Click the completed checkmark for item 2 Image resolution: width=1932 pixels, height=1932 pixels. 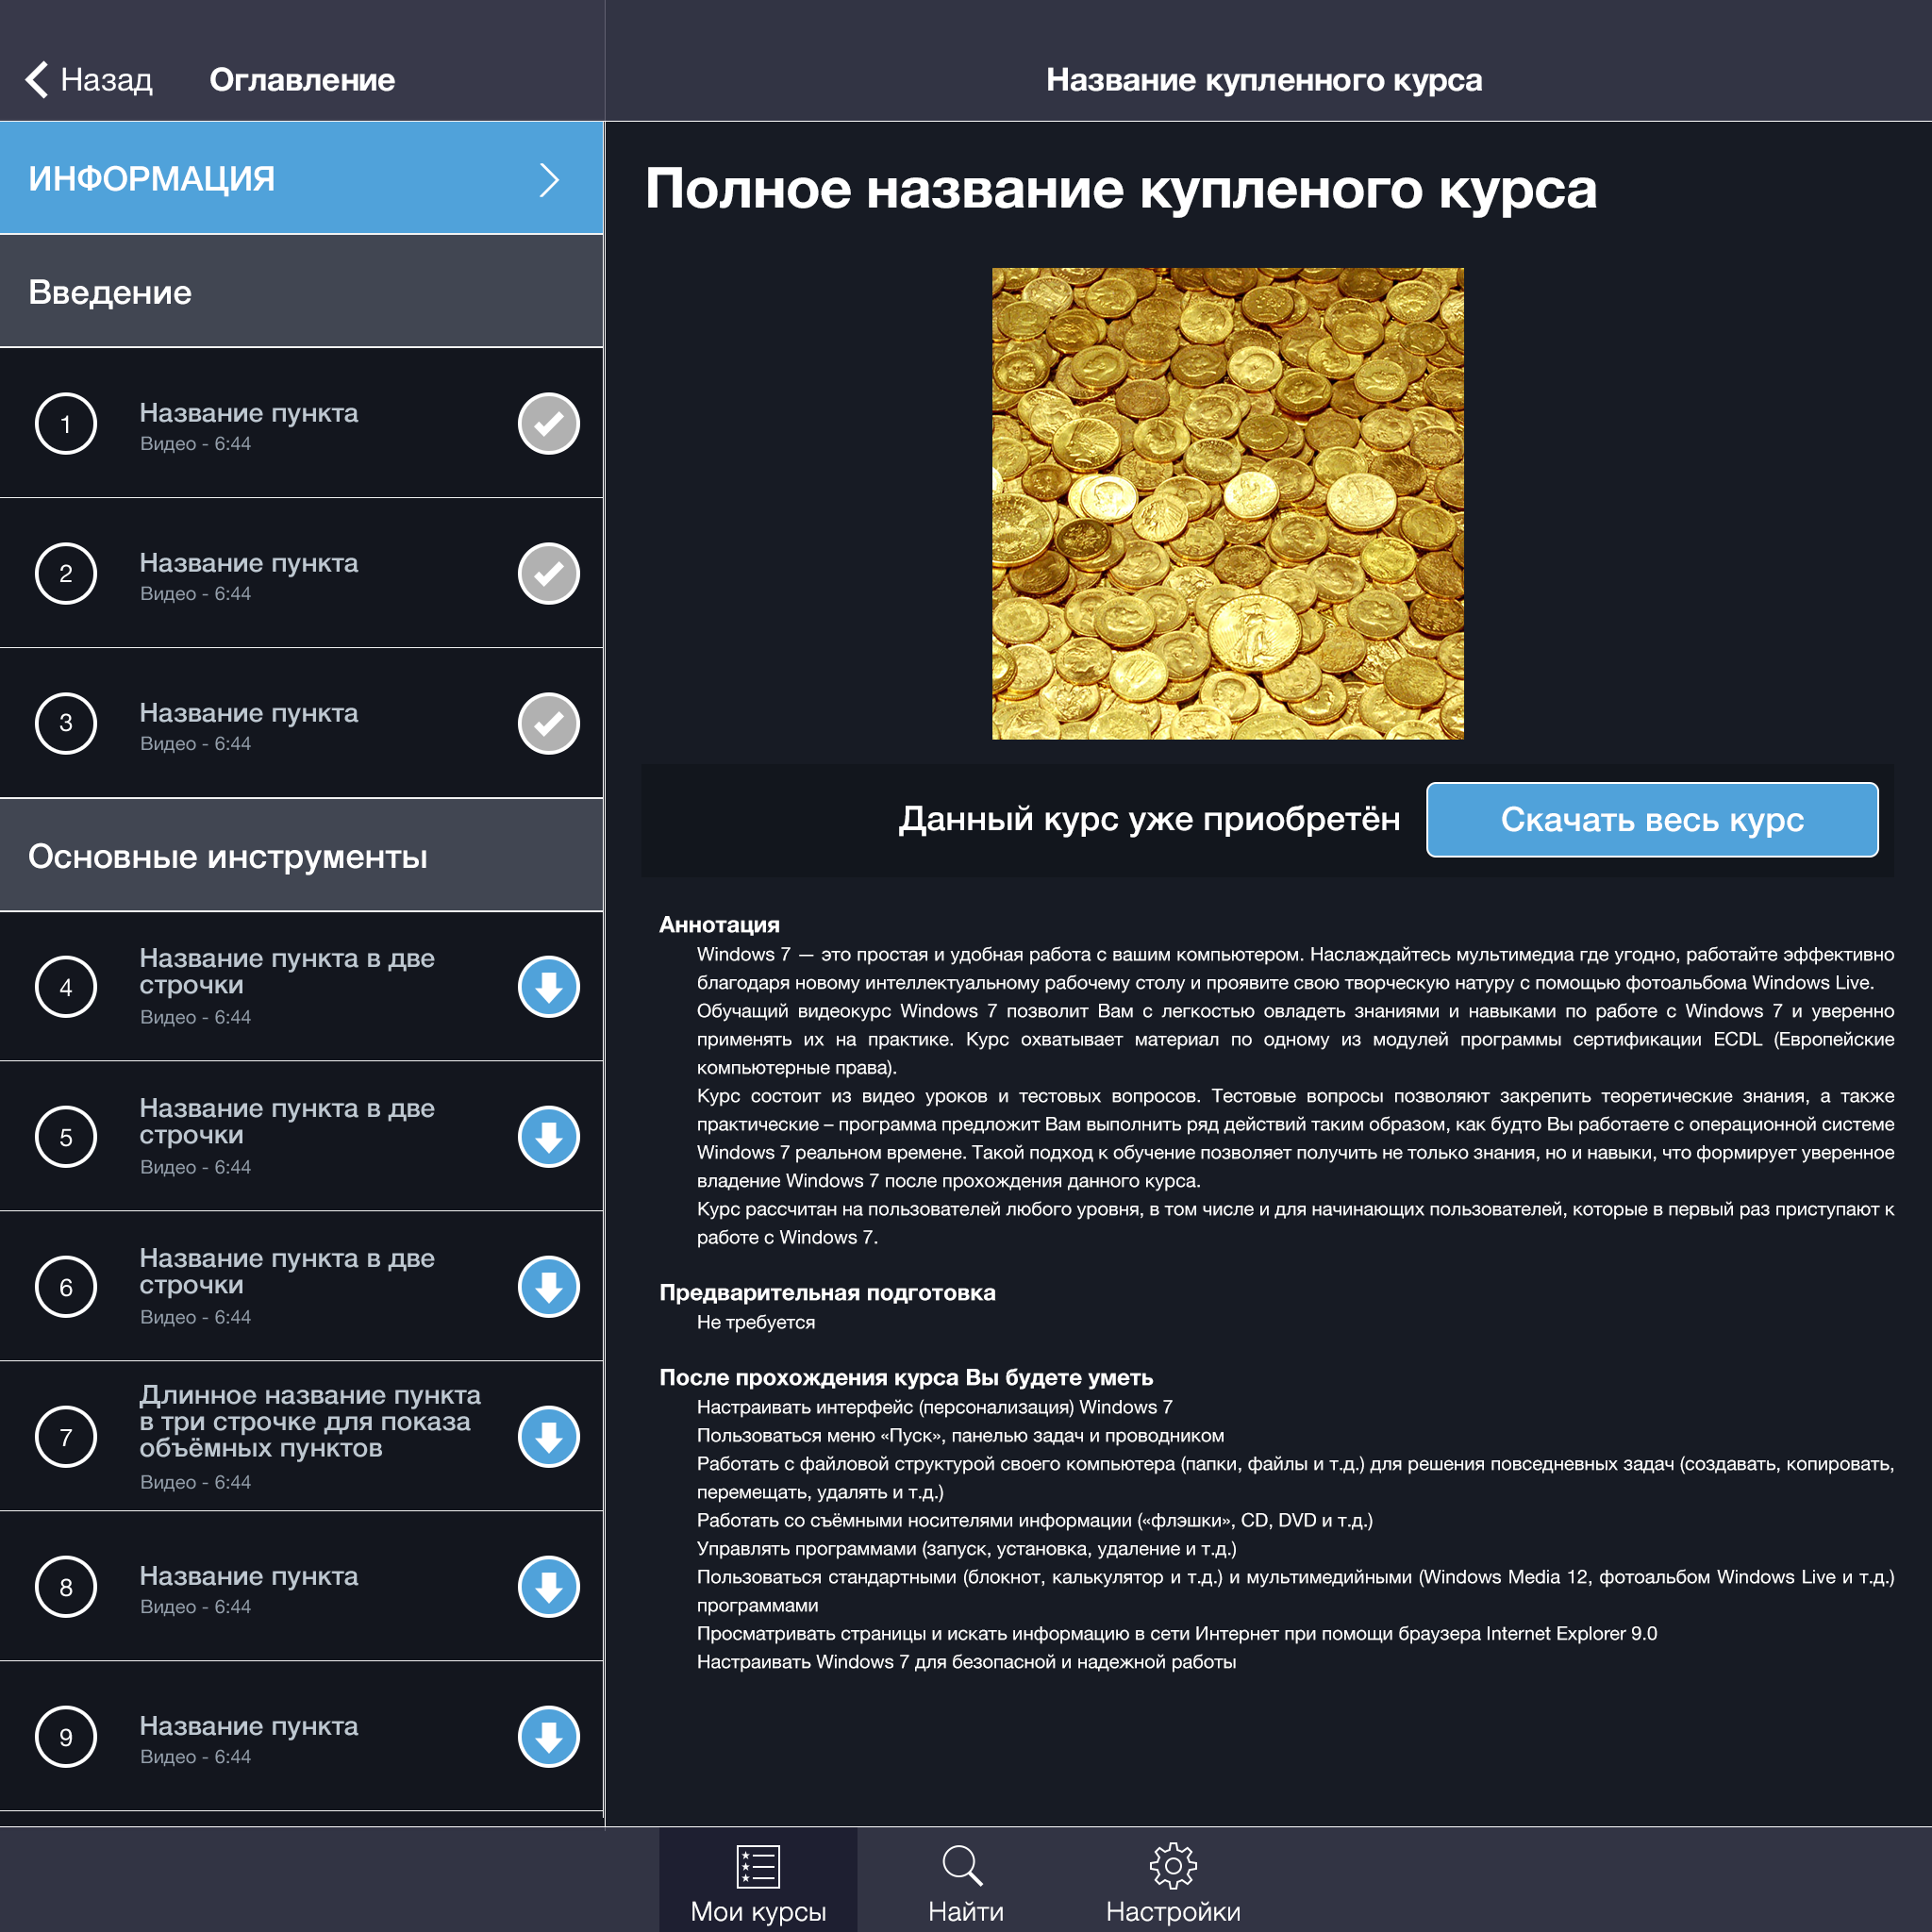549,574
